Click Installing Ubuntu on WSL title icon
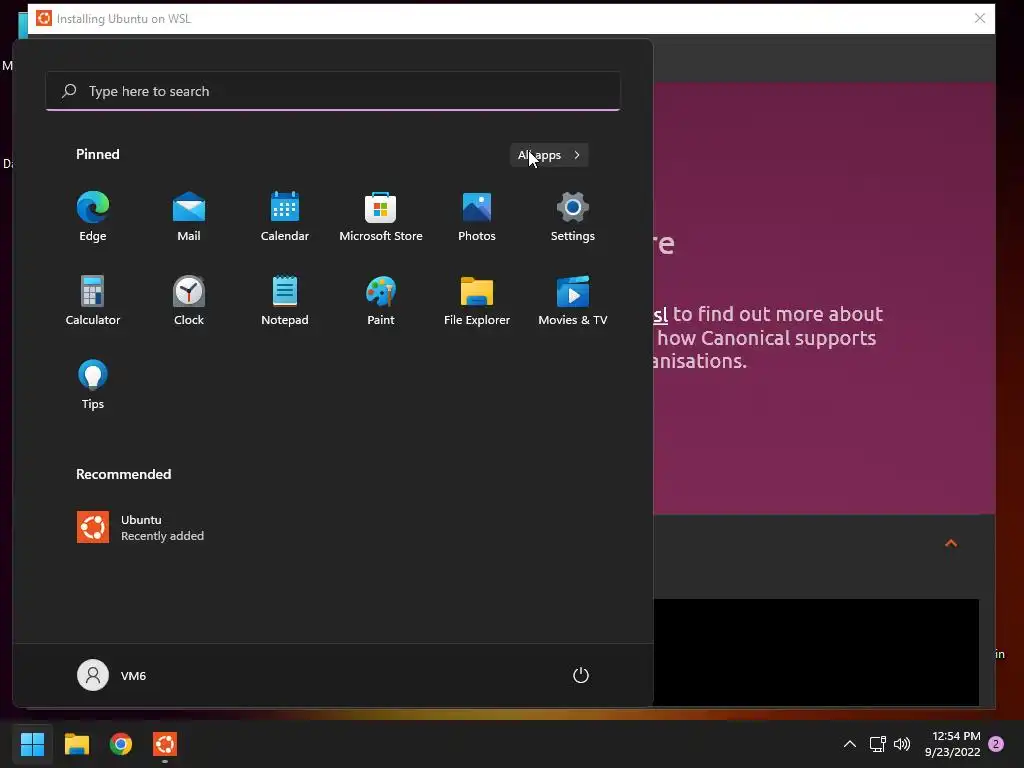This screenshot has height=768, width=1024. [44, 18]
